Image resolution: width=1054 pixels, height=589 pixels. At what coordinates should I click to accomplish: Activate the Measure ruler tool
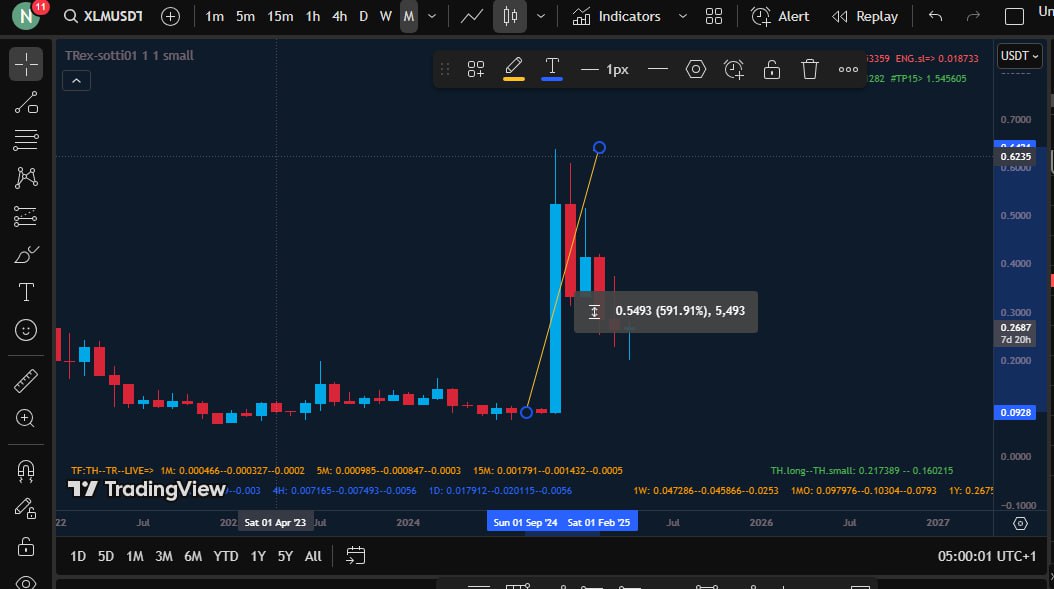(26, 381)
